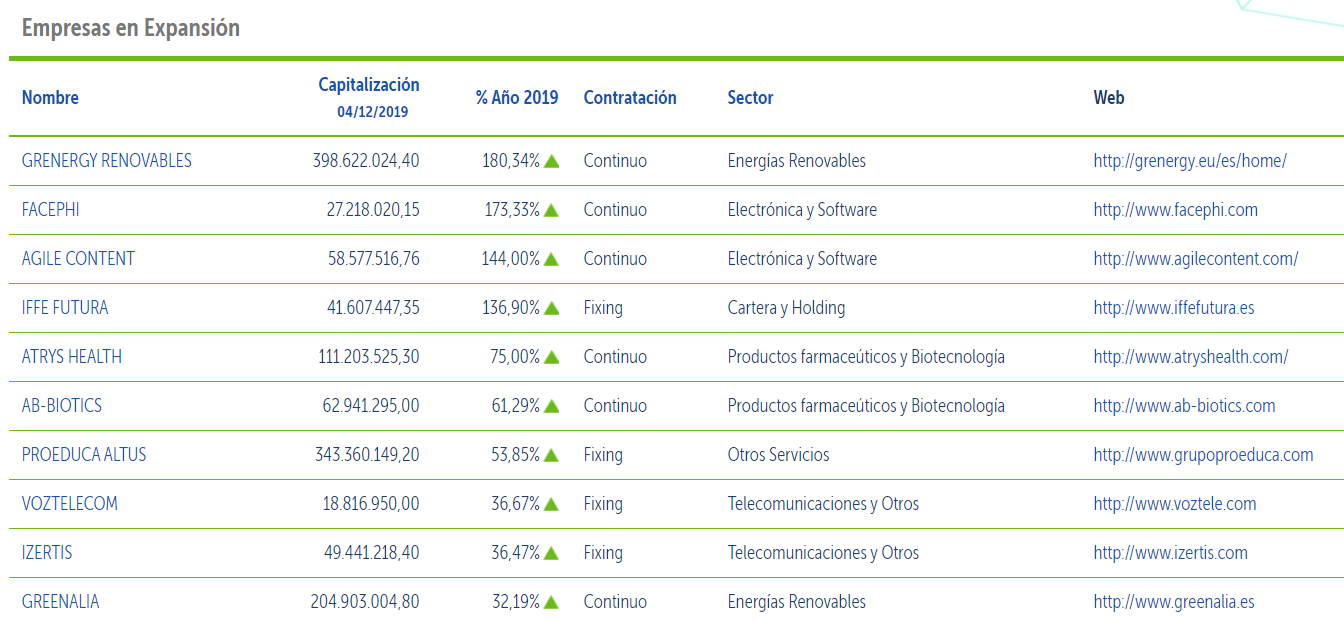Screen dimensions: 1344x621
Task: Click green up arrow beside 136,90%
Action: (551, 308)
